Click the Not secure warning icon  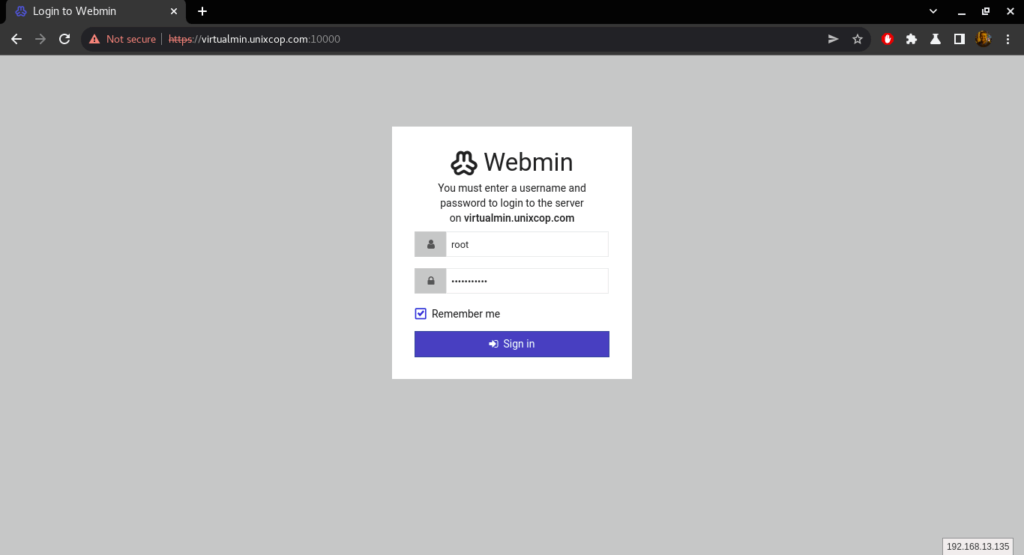95,39
